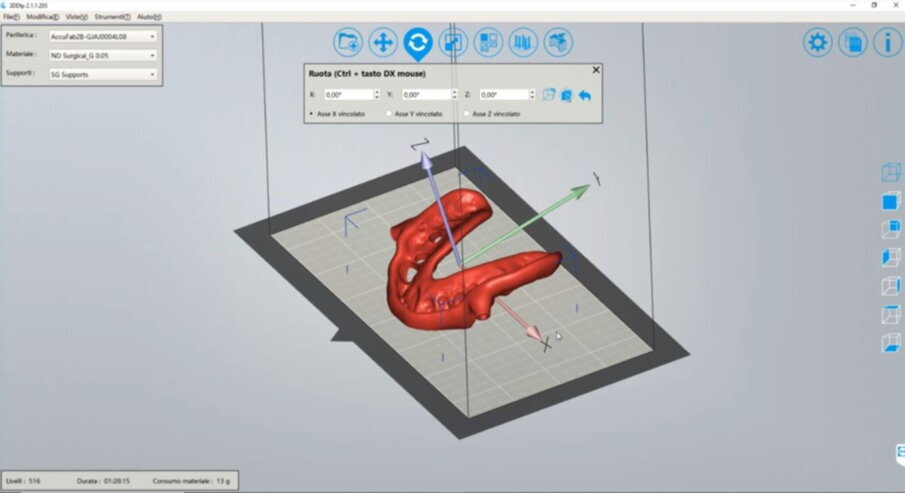Screen dimensions: 905x493
Task: Click the information icon
Action: point(887,42)
